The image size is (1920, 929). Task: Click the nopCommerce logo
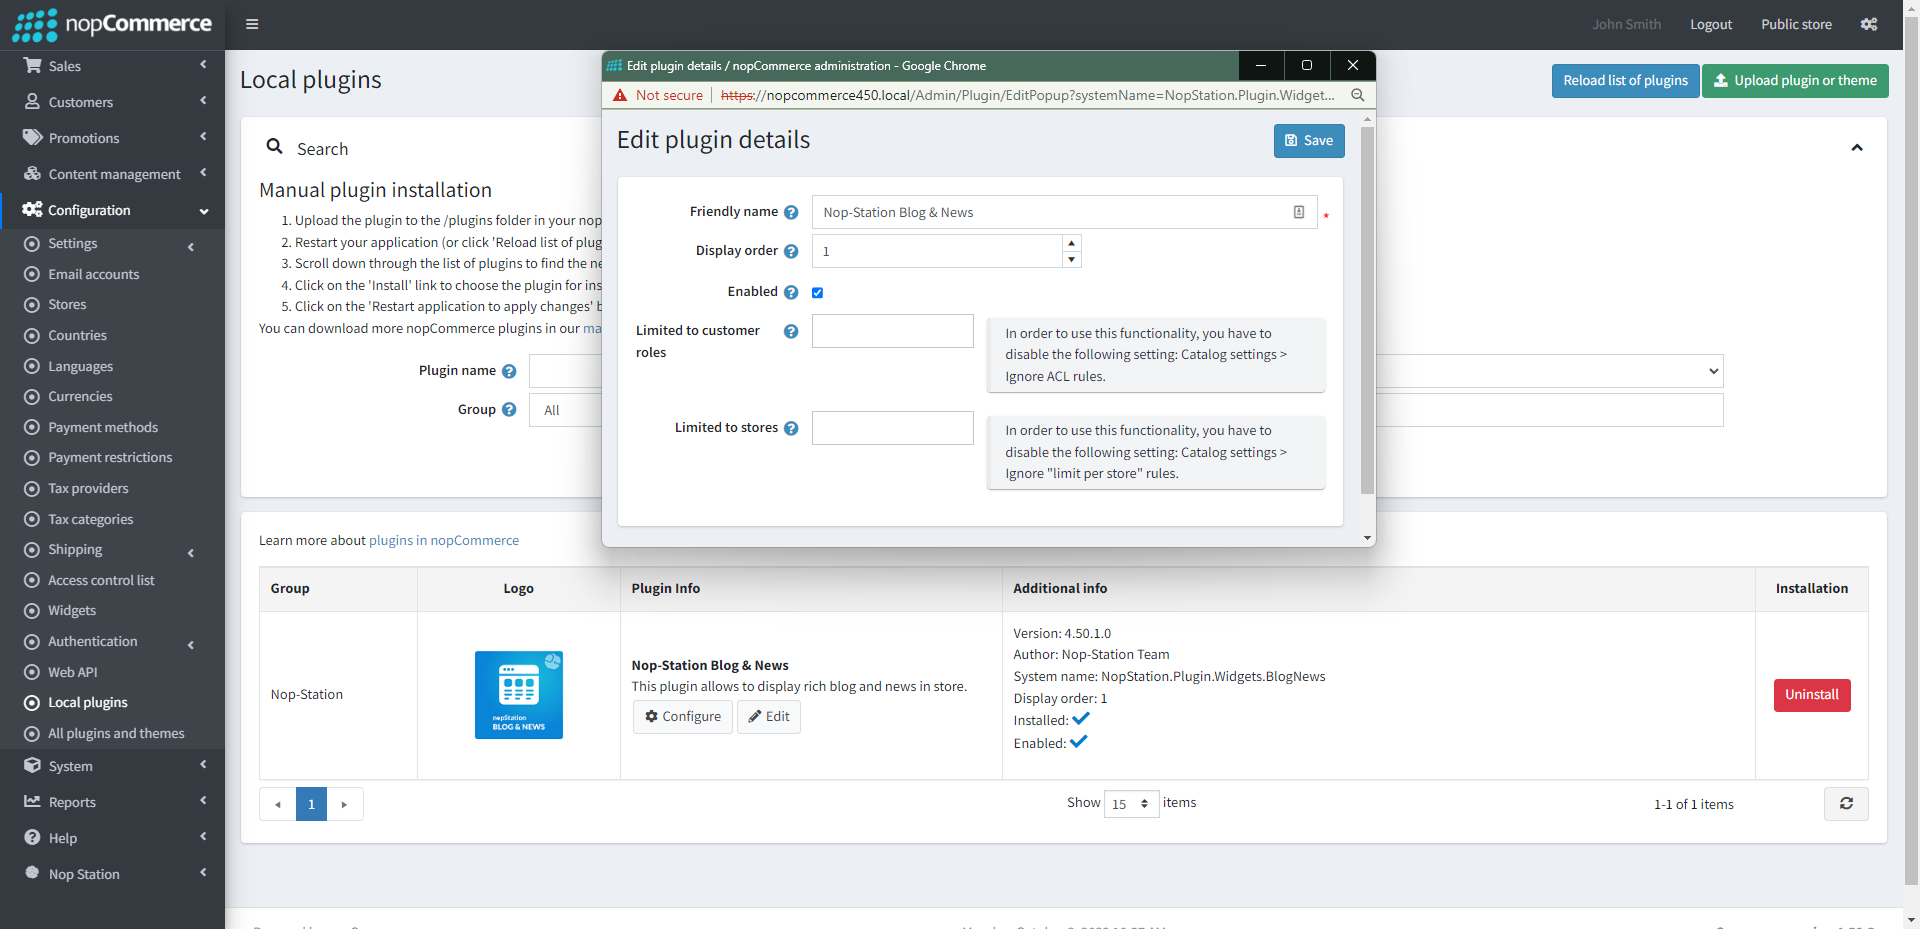pyautogui.click(x=112, y=24)
